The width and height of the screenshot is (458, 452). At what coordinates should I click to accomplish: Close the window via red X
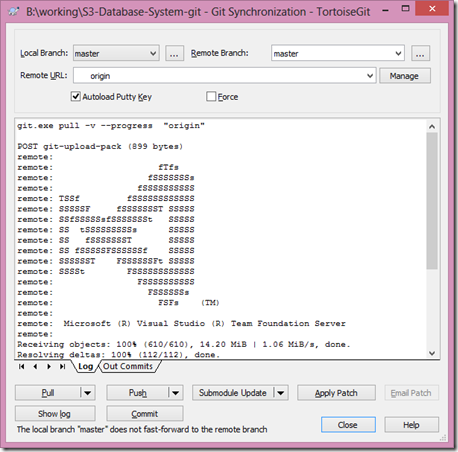coord(432,9)
